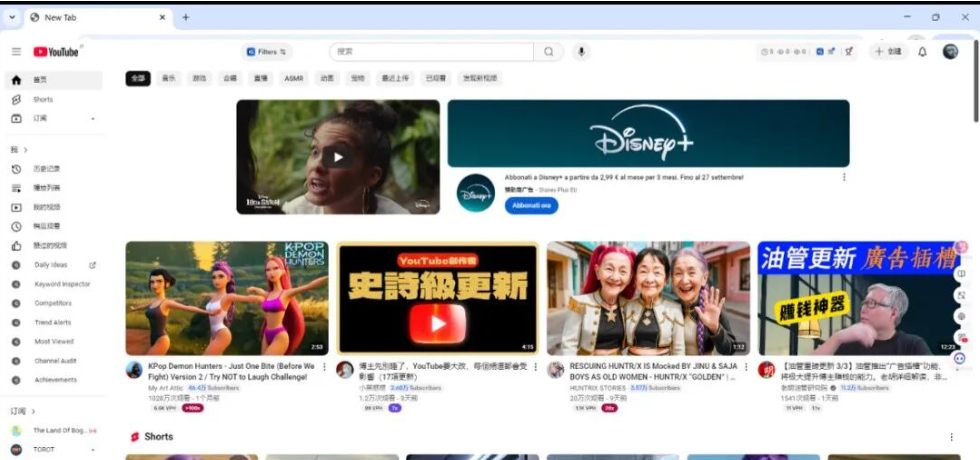Open the Filters dropdown
This screenshot has height=460, width=980.
267,52
